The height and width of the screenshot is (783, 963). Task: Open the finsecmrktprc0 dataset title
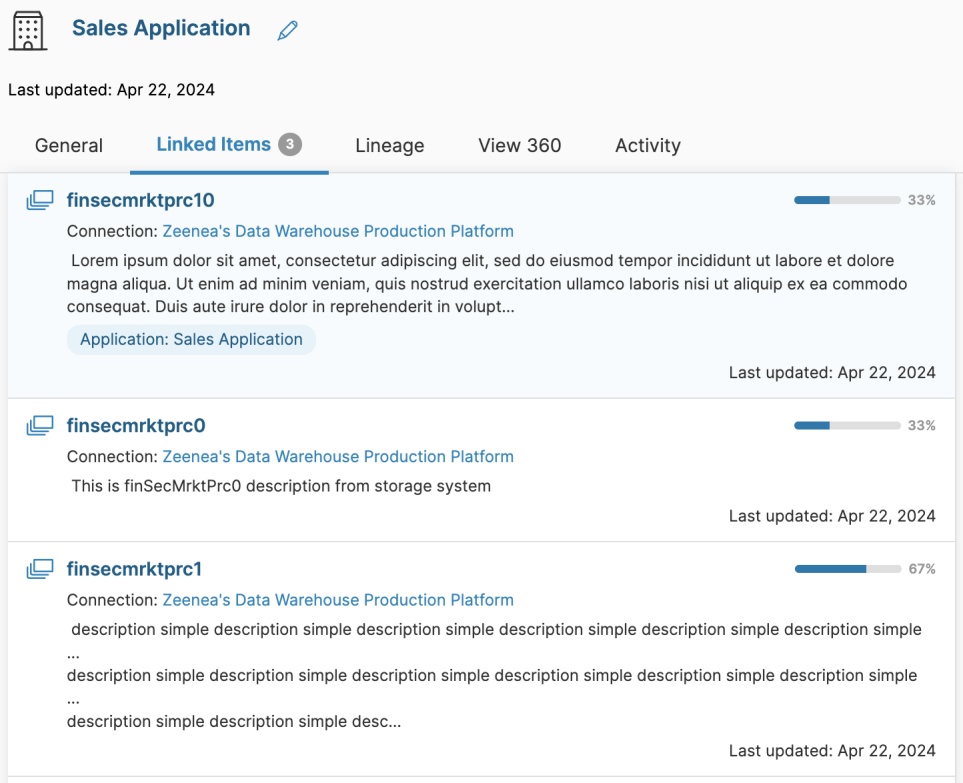point(136,426)
